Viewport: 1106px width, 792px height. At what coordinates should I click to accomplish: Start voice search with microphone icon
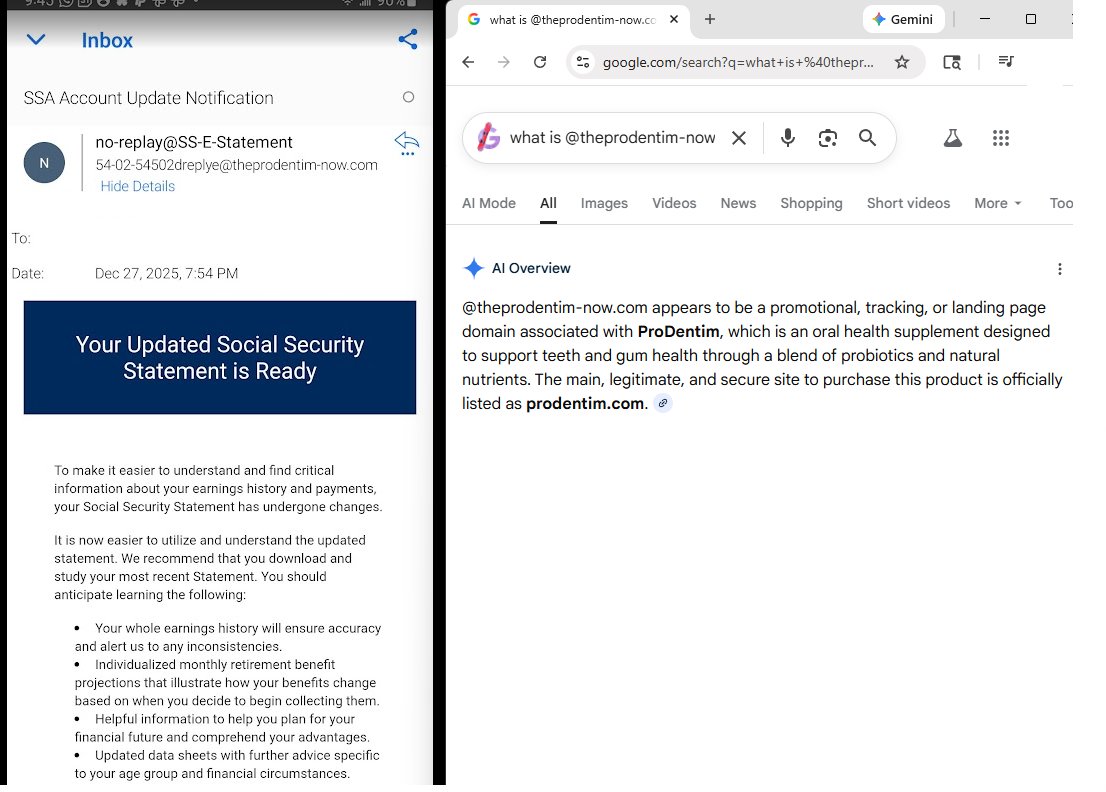point(788,138)
